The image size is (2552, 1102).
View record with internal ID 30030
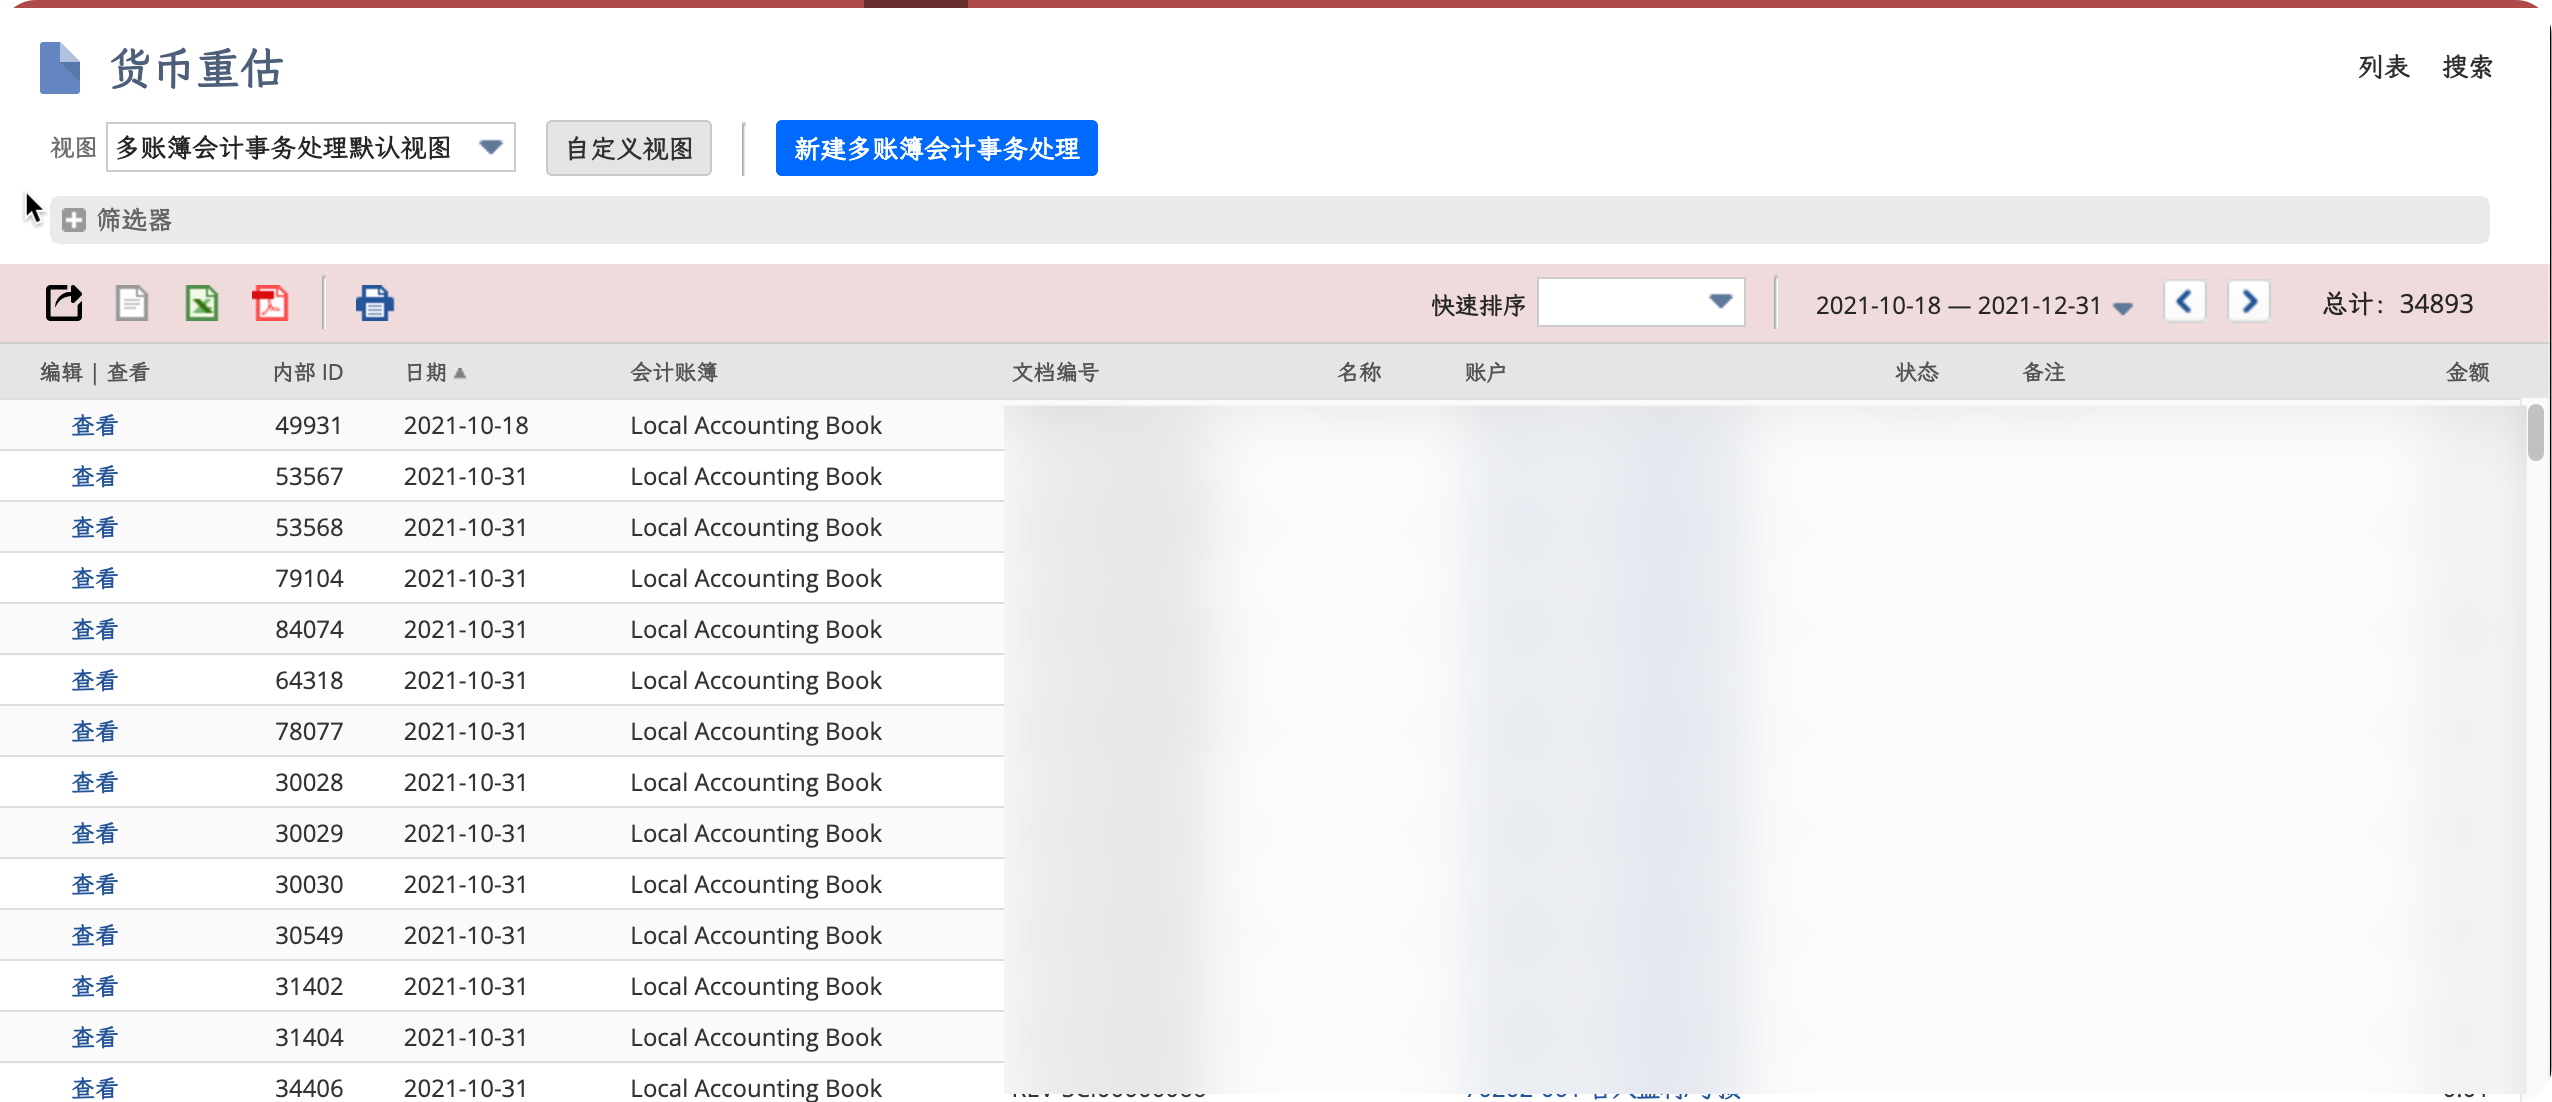(x=95, y=884)
